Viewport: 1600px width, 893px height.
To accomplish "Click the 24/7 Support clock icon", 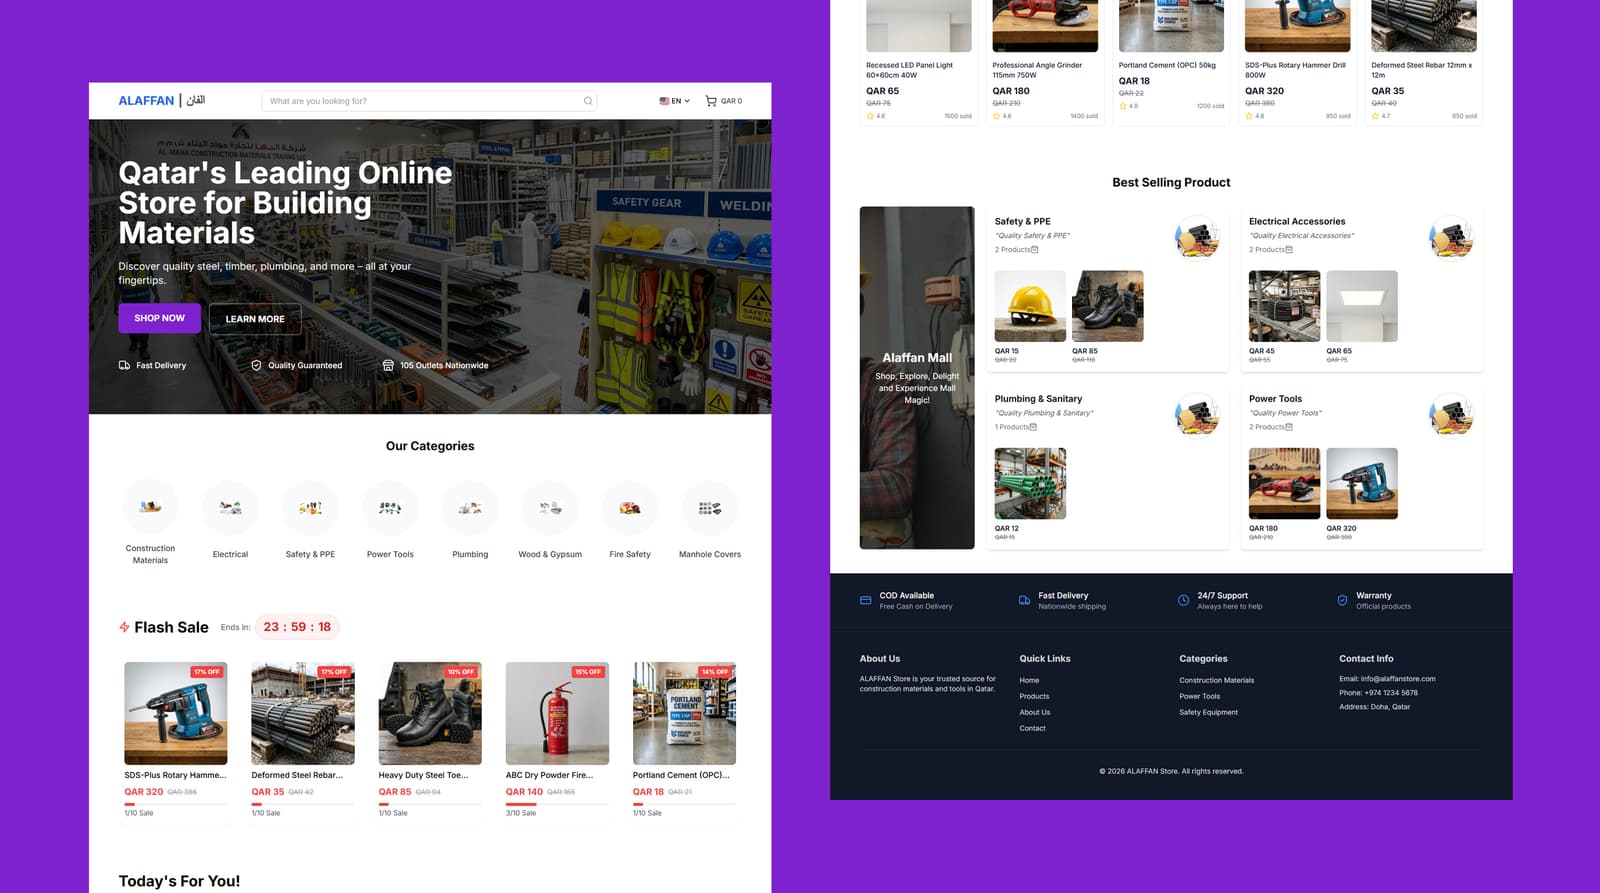I will coord(1184,600).
